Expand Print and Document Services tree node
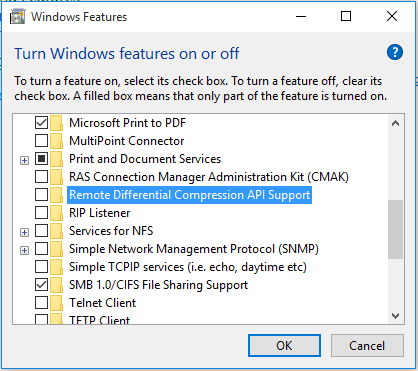418x371 pixels. 24,160
